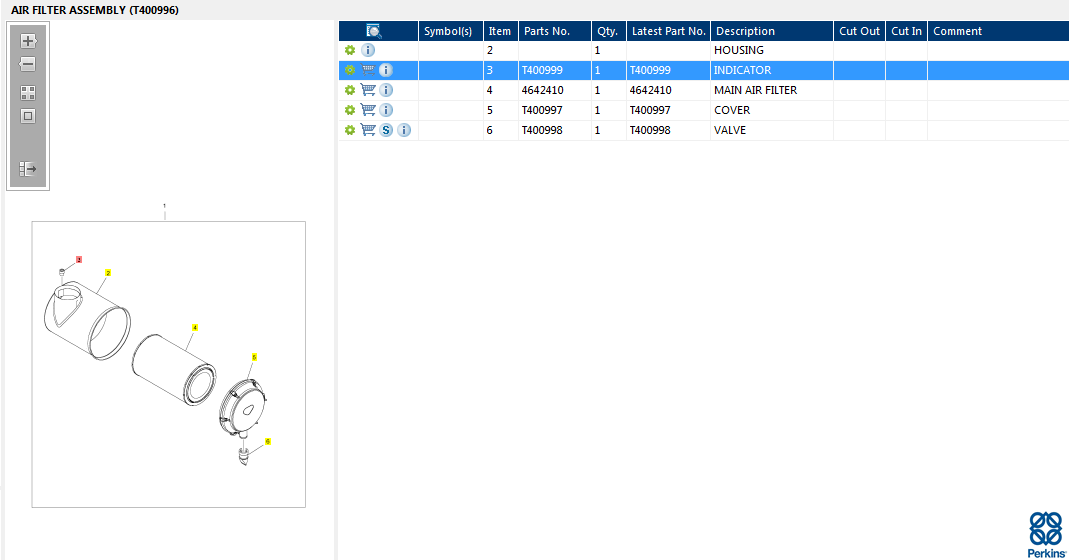This screenshot has width=1069, height=560.
Task: Click latest part number 4642410 cell
Action: 668,90
